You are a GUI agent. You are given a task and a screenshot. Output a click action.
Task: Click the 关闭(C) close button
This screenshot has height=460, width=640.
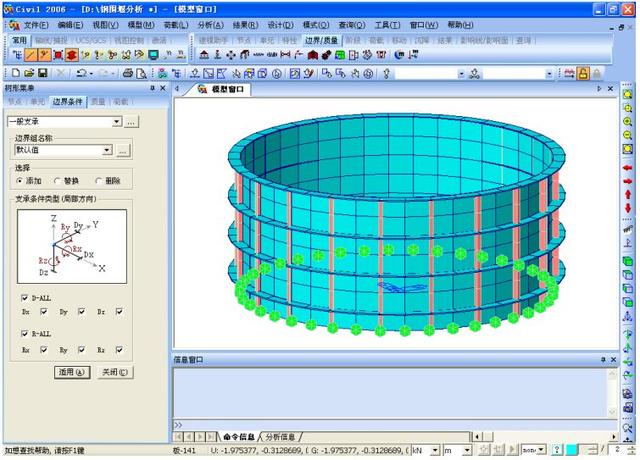(115, 372)
